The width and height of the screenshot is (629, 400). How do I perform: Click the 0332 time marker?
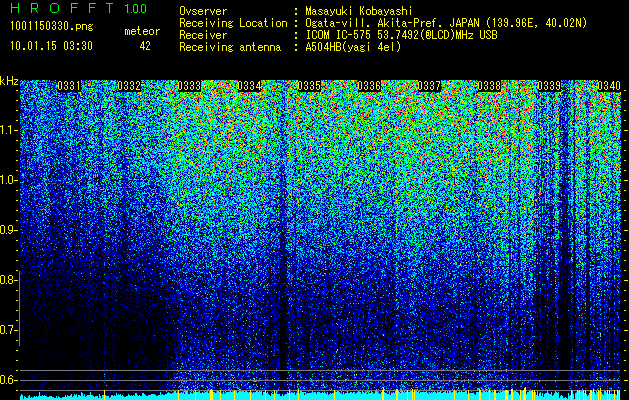(x=129, y=86)
